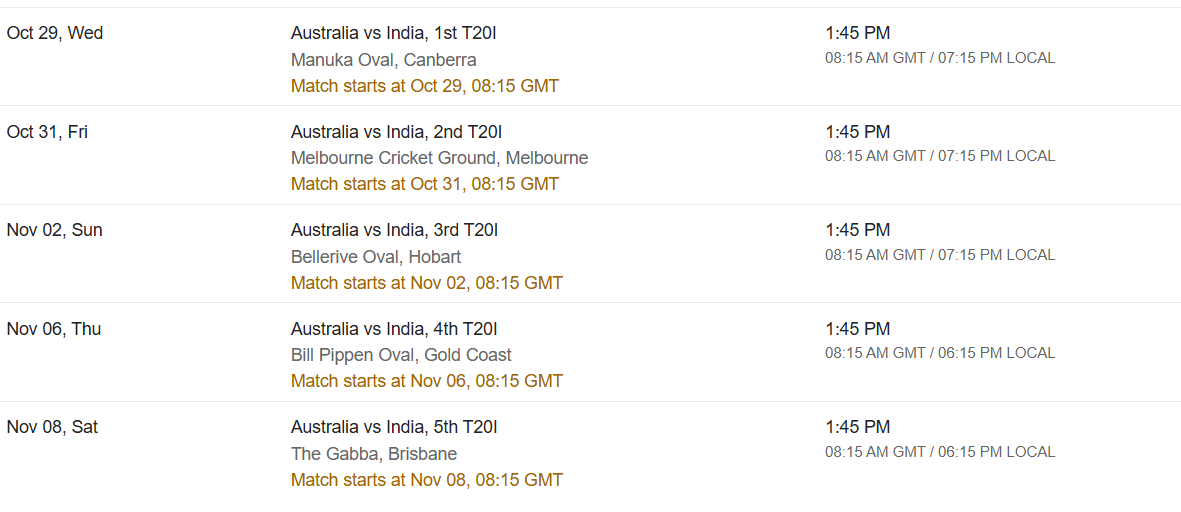Select the Oct 31, Fri date label

[47, 132]
